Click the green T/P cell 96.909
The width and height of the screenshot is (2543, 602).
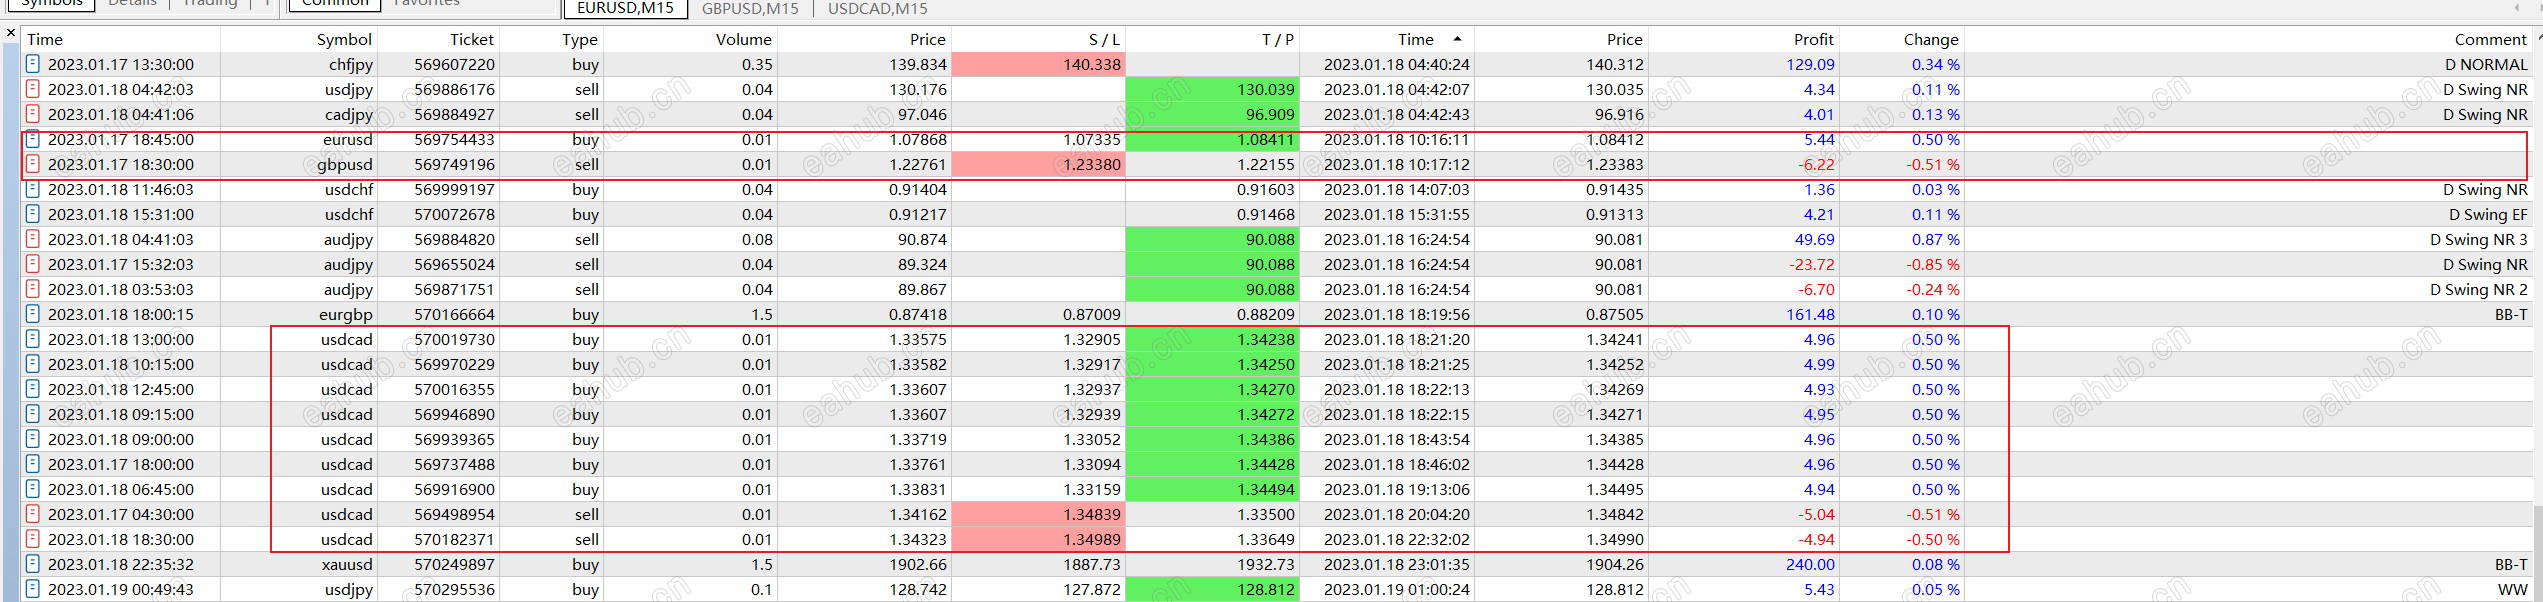1212,114
